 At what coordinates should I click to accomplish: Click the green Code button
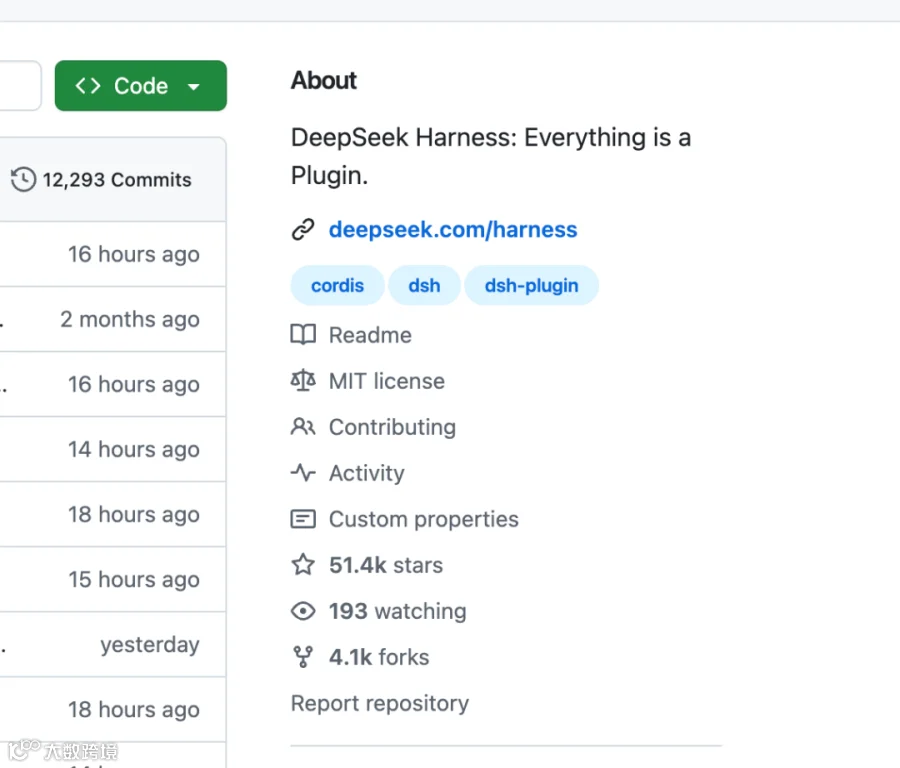(x=141, y=86)
